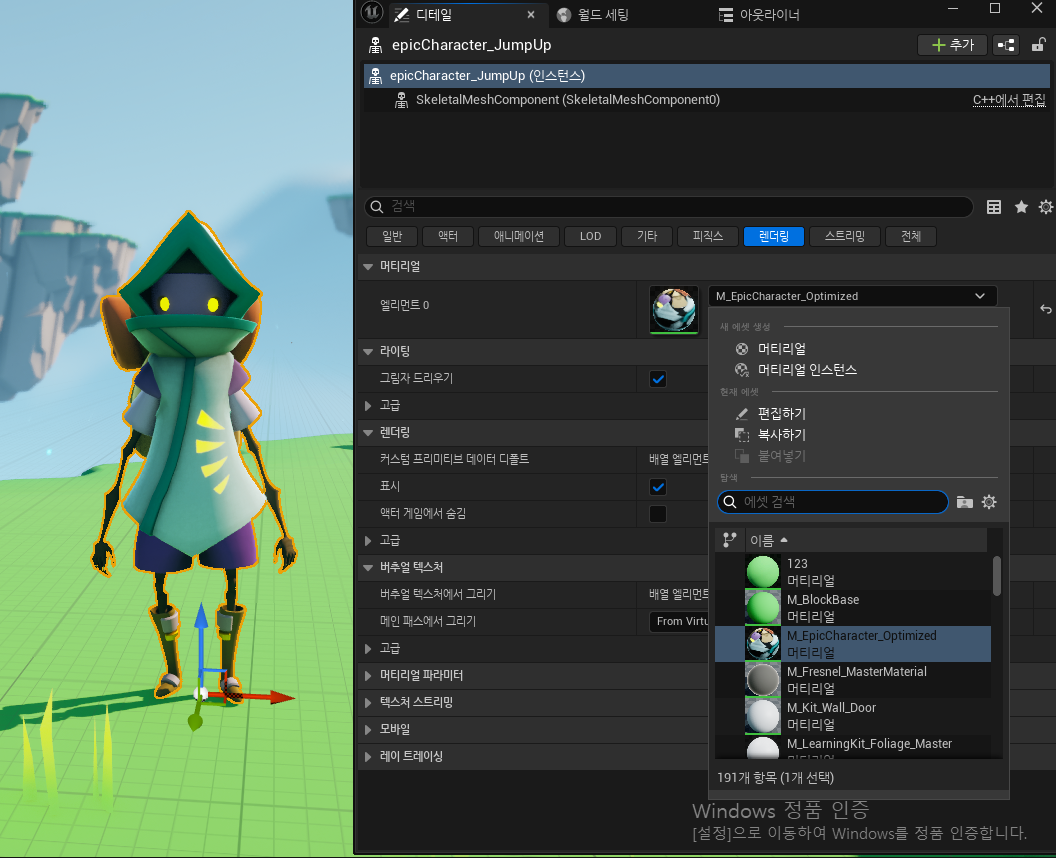Switch to the 아웃라이너 tab

(x=759, y=15)
